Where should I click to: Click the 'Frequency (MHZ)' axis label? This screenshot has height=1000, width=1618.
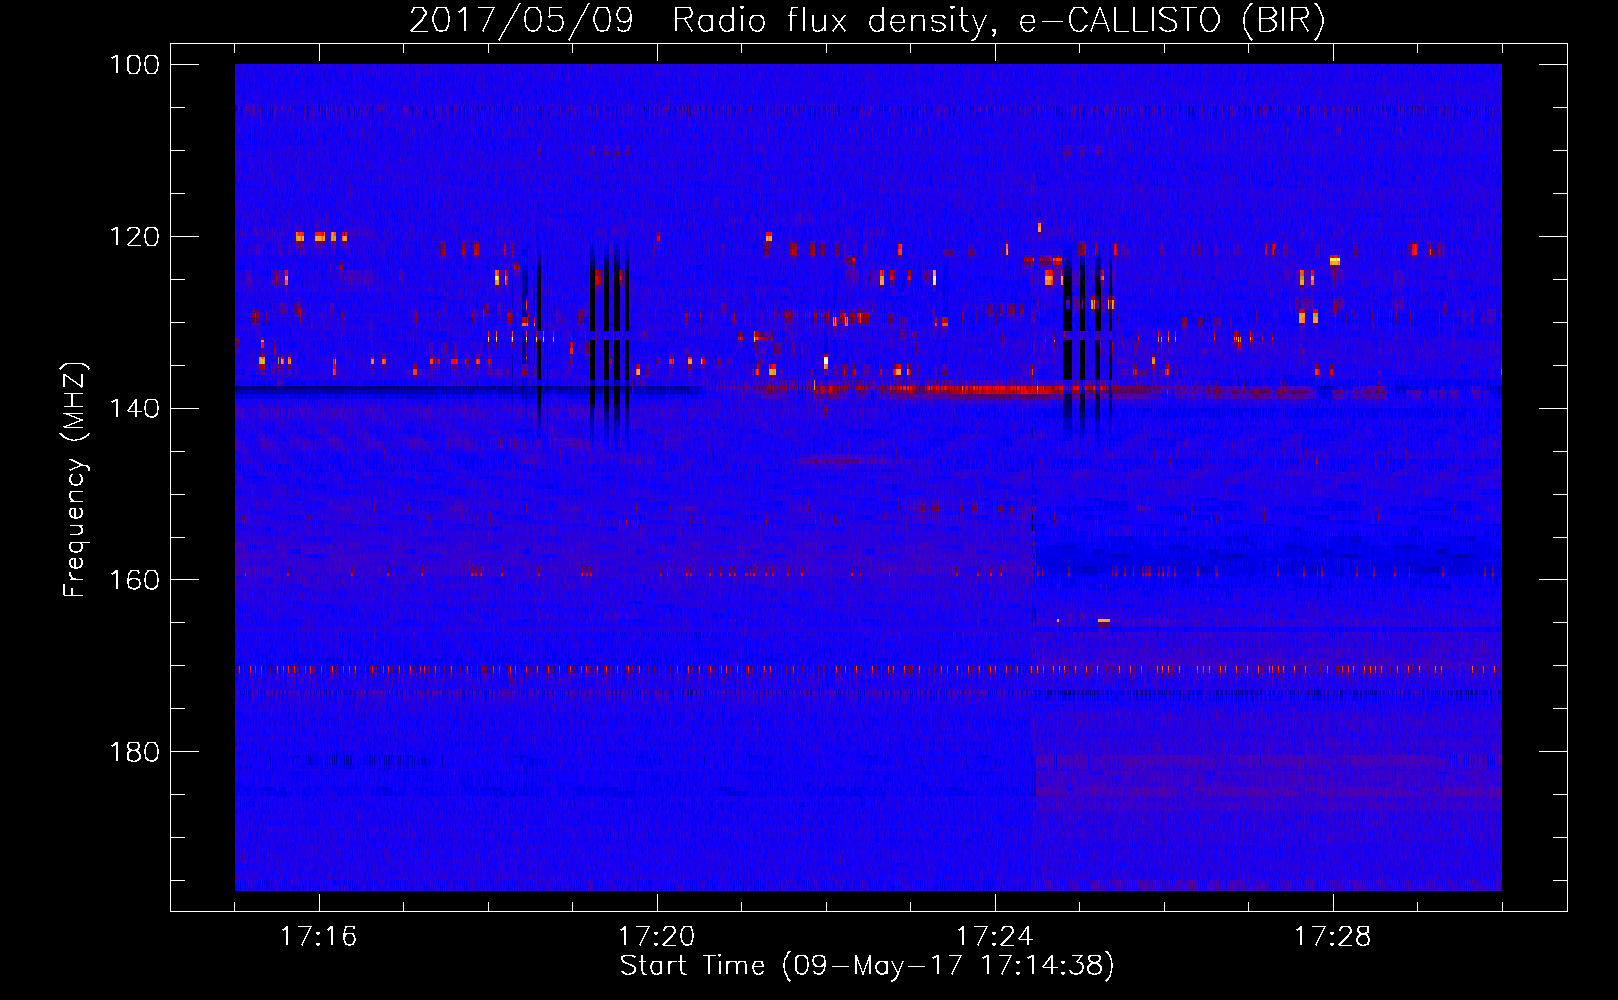tap(75, 480)
